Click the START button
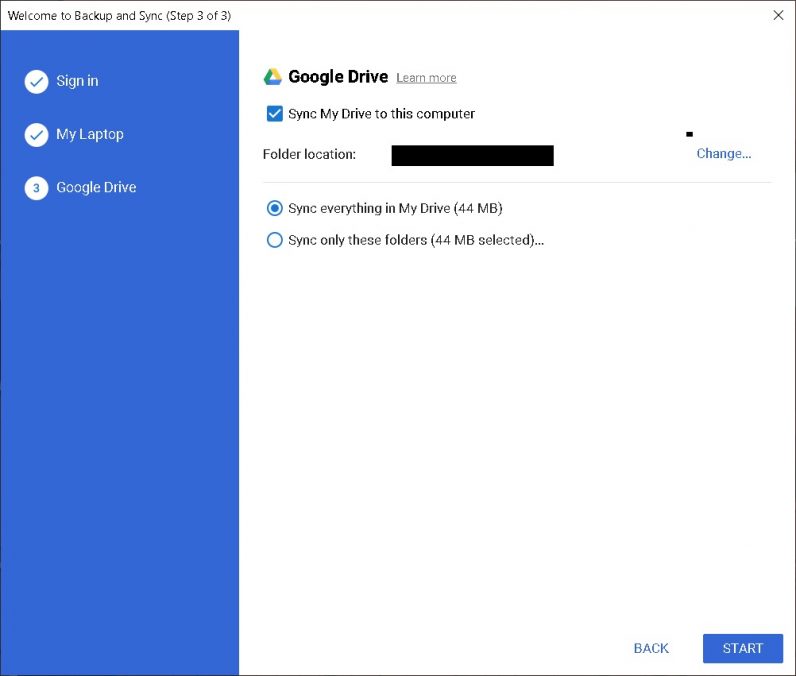Image resolution: width=796 pixels, height=676 pixels. coord(743,648)
